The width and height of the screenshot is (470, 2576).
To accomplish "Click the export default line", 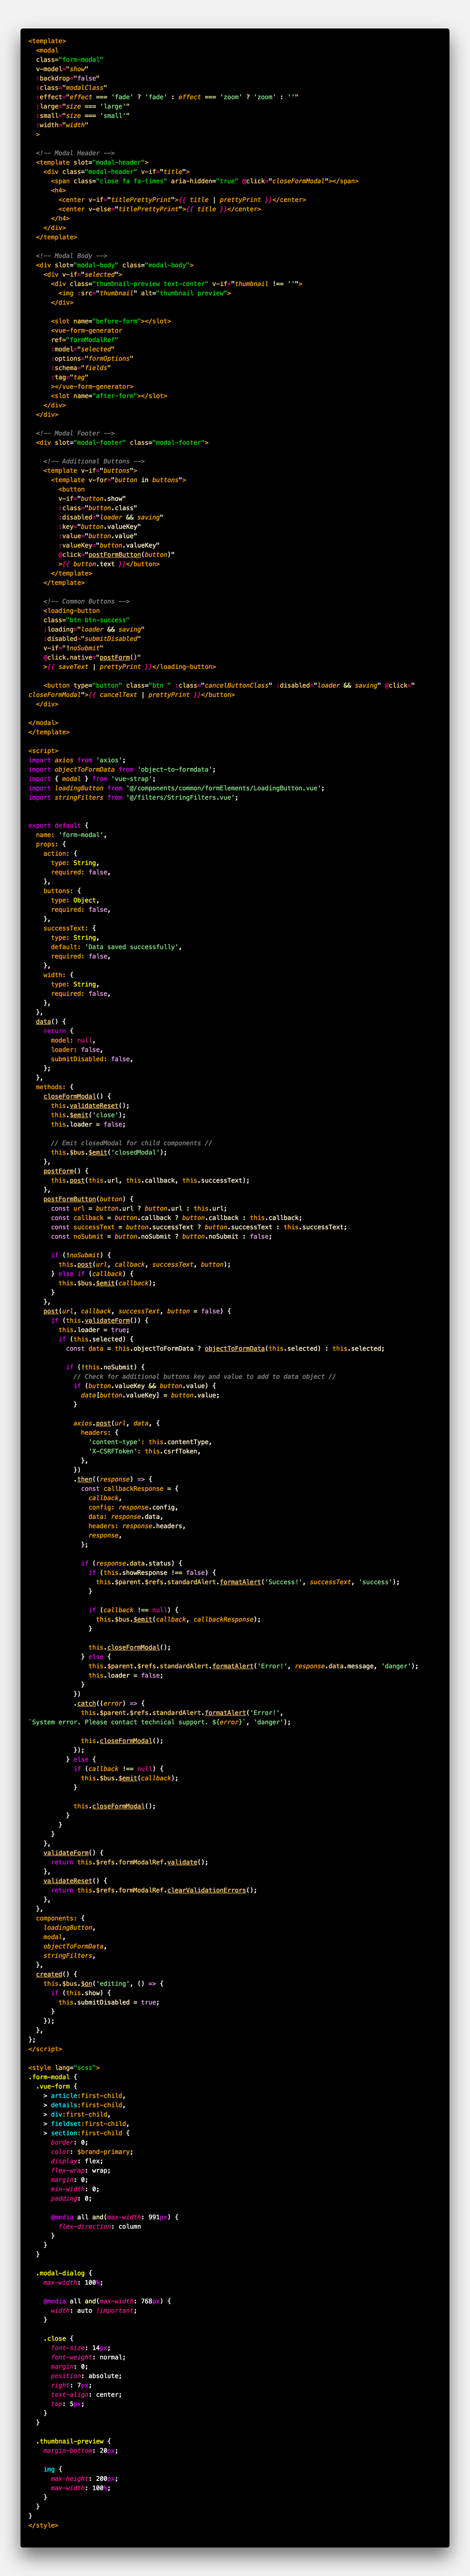I will coord(58,825).
